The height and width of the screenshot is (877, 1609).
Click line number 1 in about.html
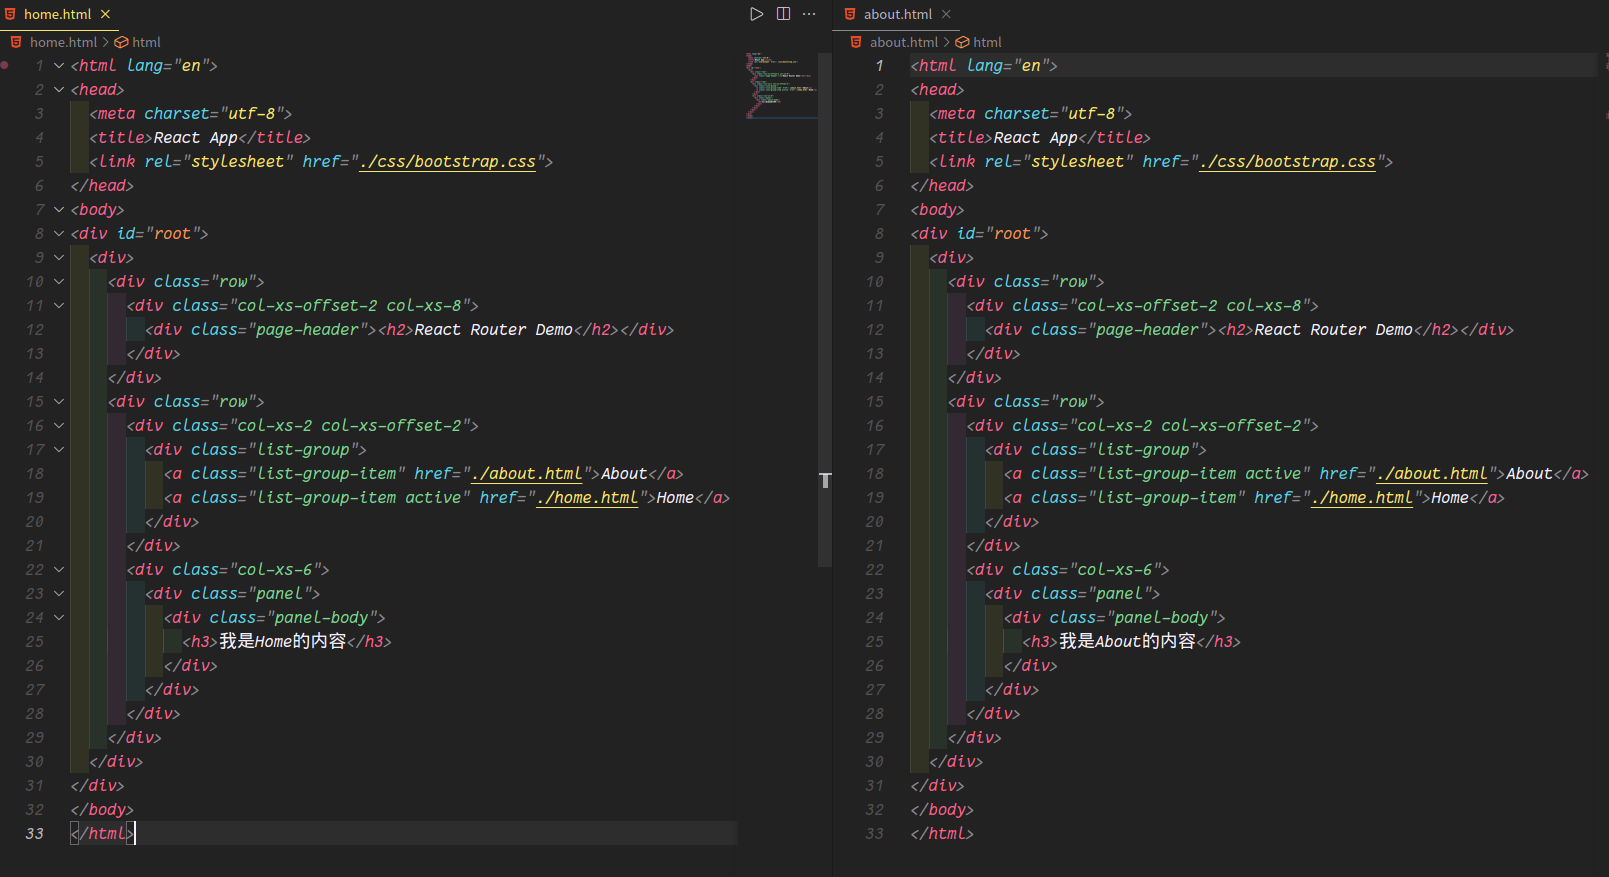tap(880, 66)
